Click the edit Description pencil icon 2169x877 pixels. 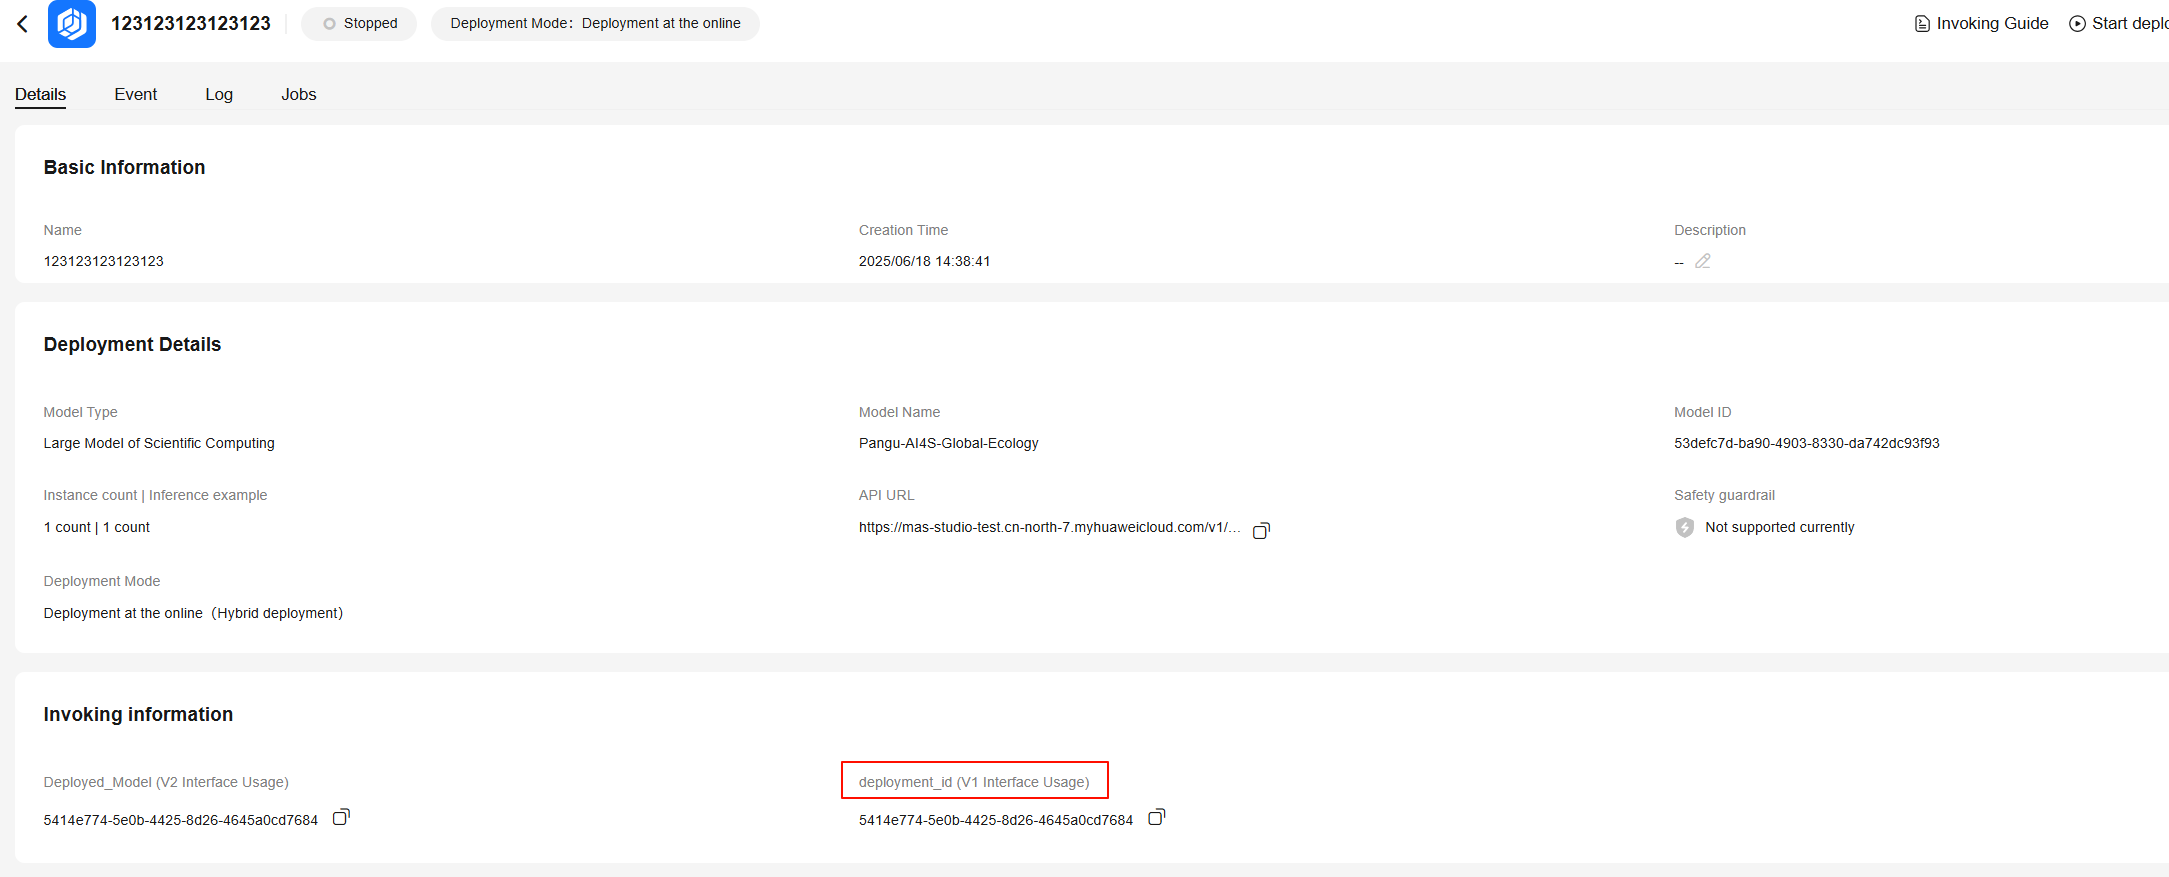[1703, 261]
